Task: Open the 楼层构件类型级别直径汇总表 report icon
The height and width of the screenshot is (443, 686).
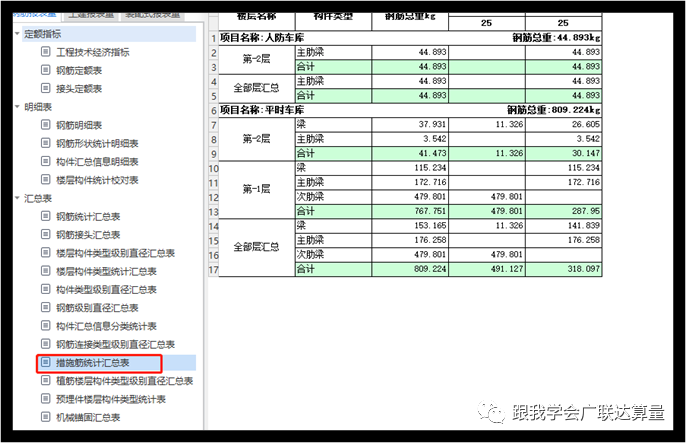Action: 46,253
